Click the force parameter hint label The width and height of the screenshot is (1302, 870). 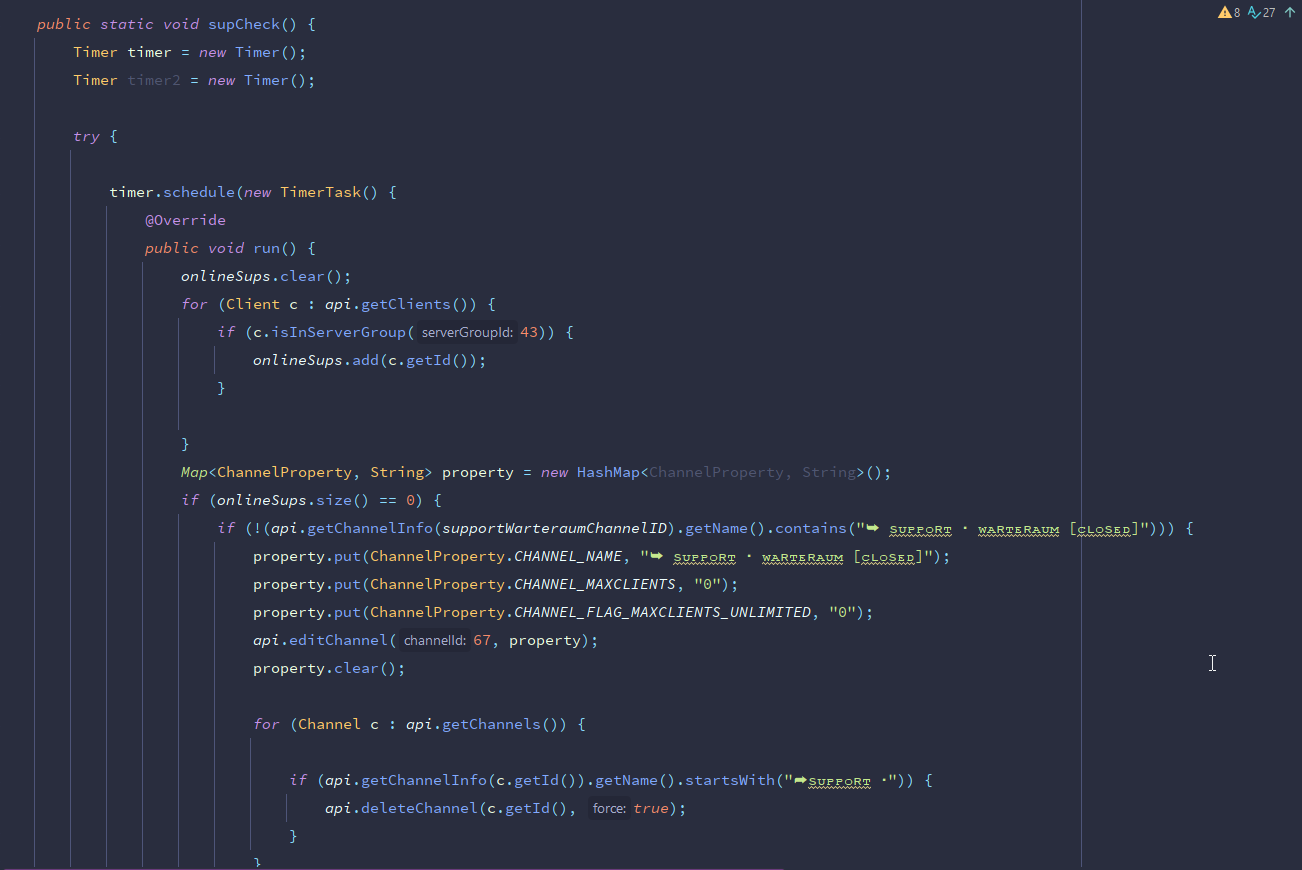[609, 808]
